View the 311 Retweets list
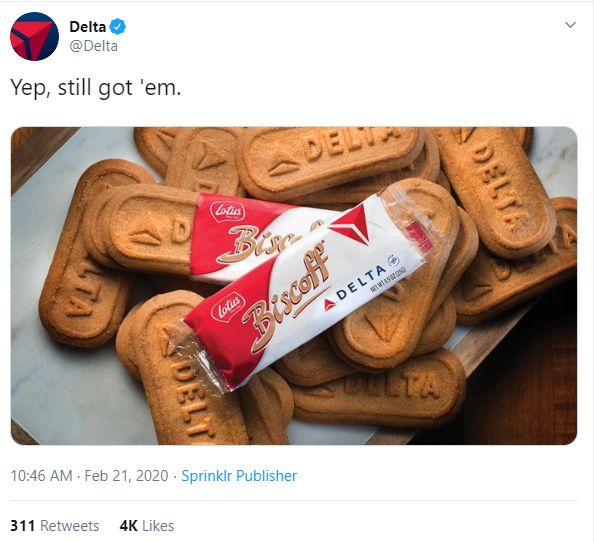Viewport: 594px width, 542px height. point(55,526)
